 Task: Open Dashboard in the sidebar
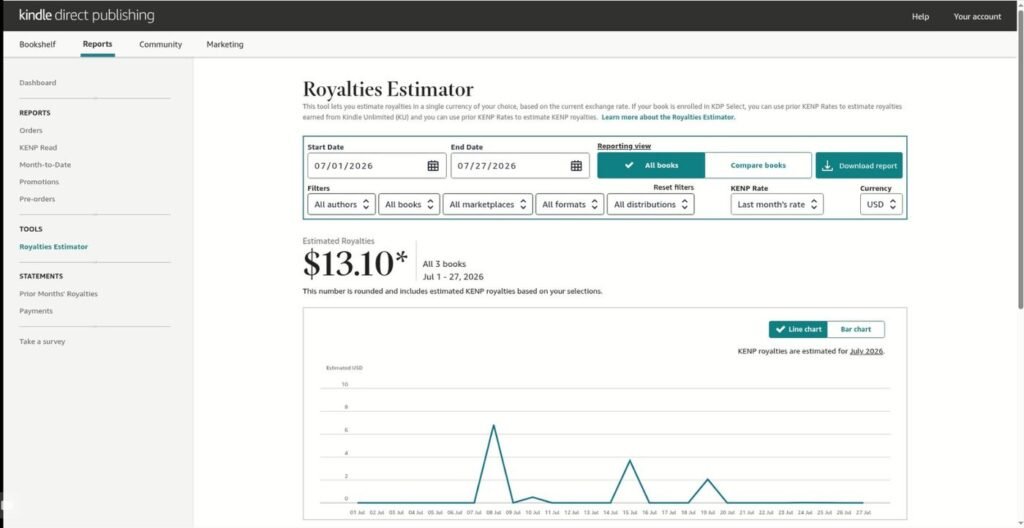38,83
